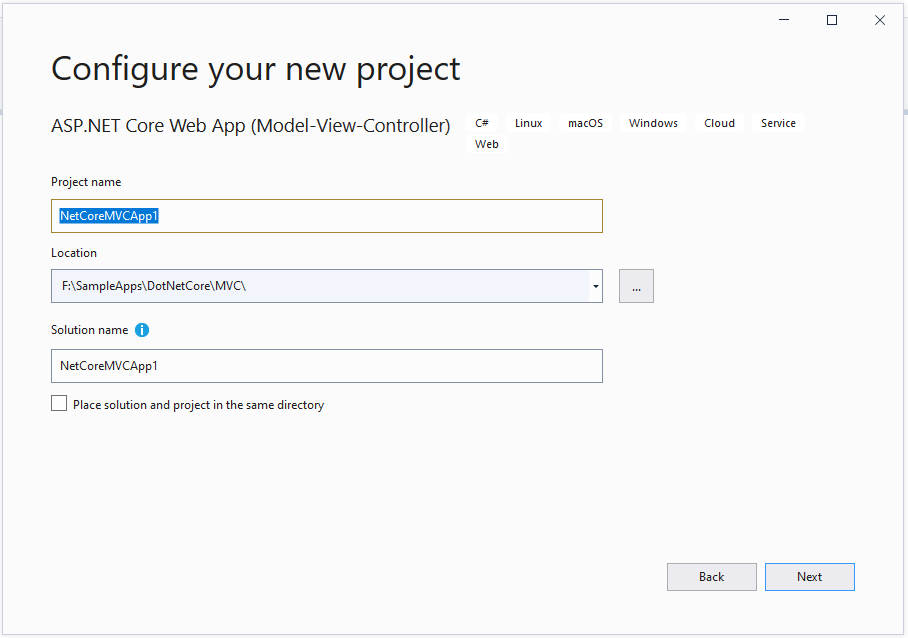Select the Linux tag
Viewport: 908px width, 638px height.
click(x=529, y=123)
